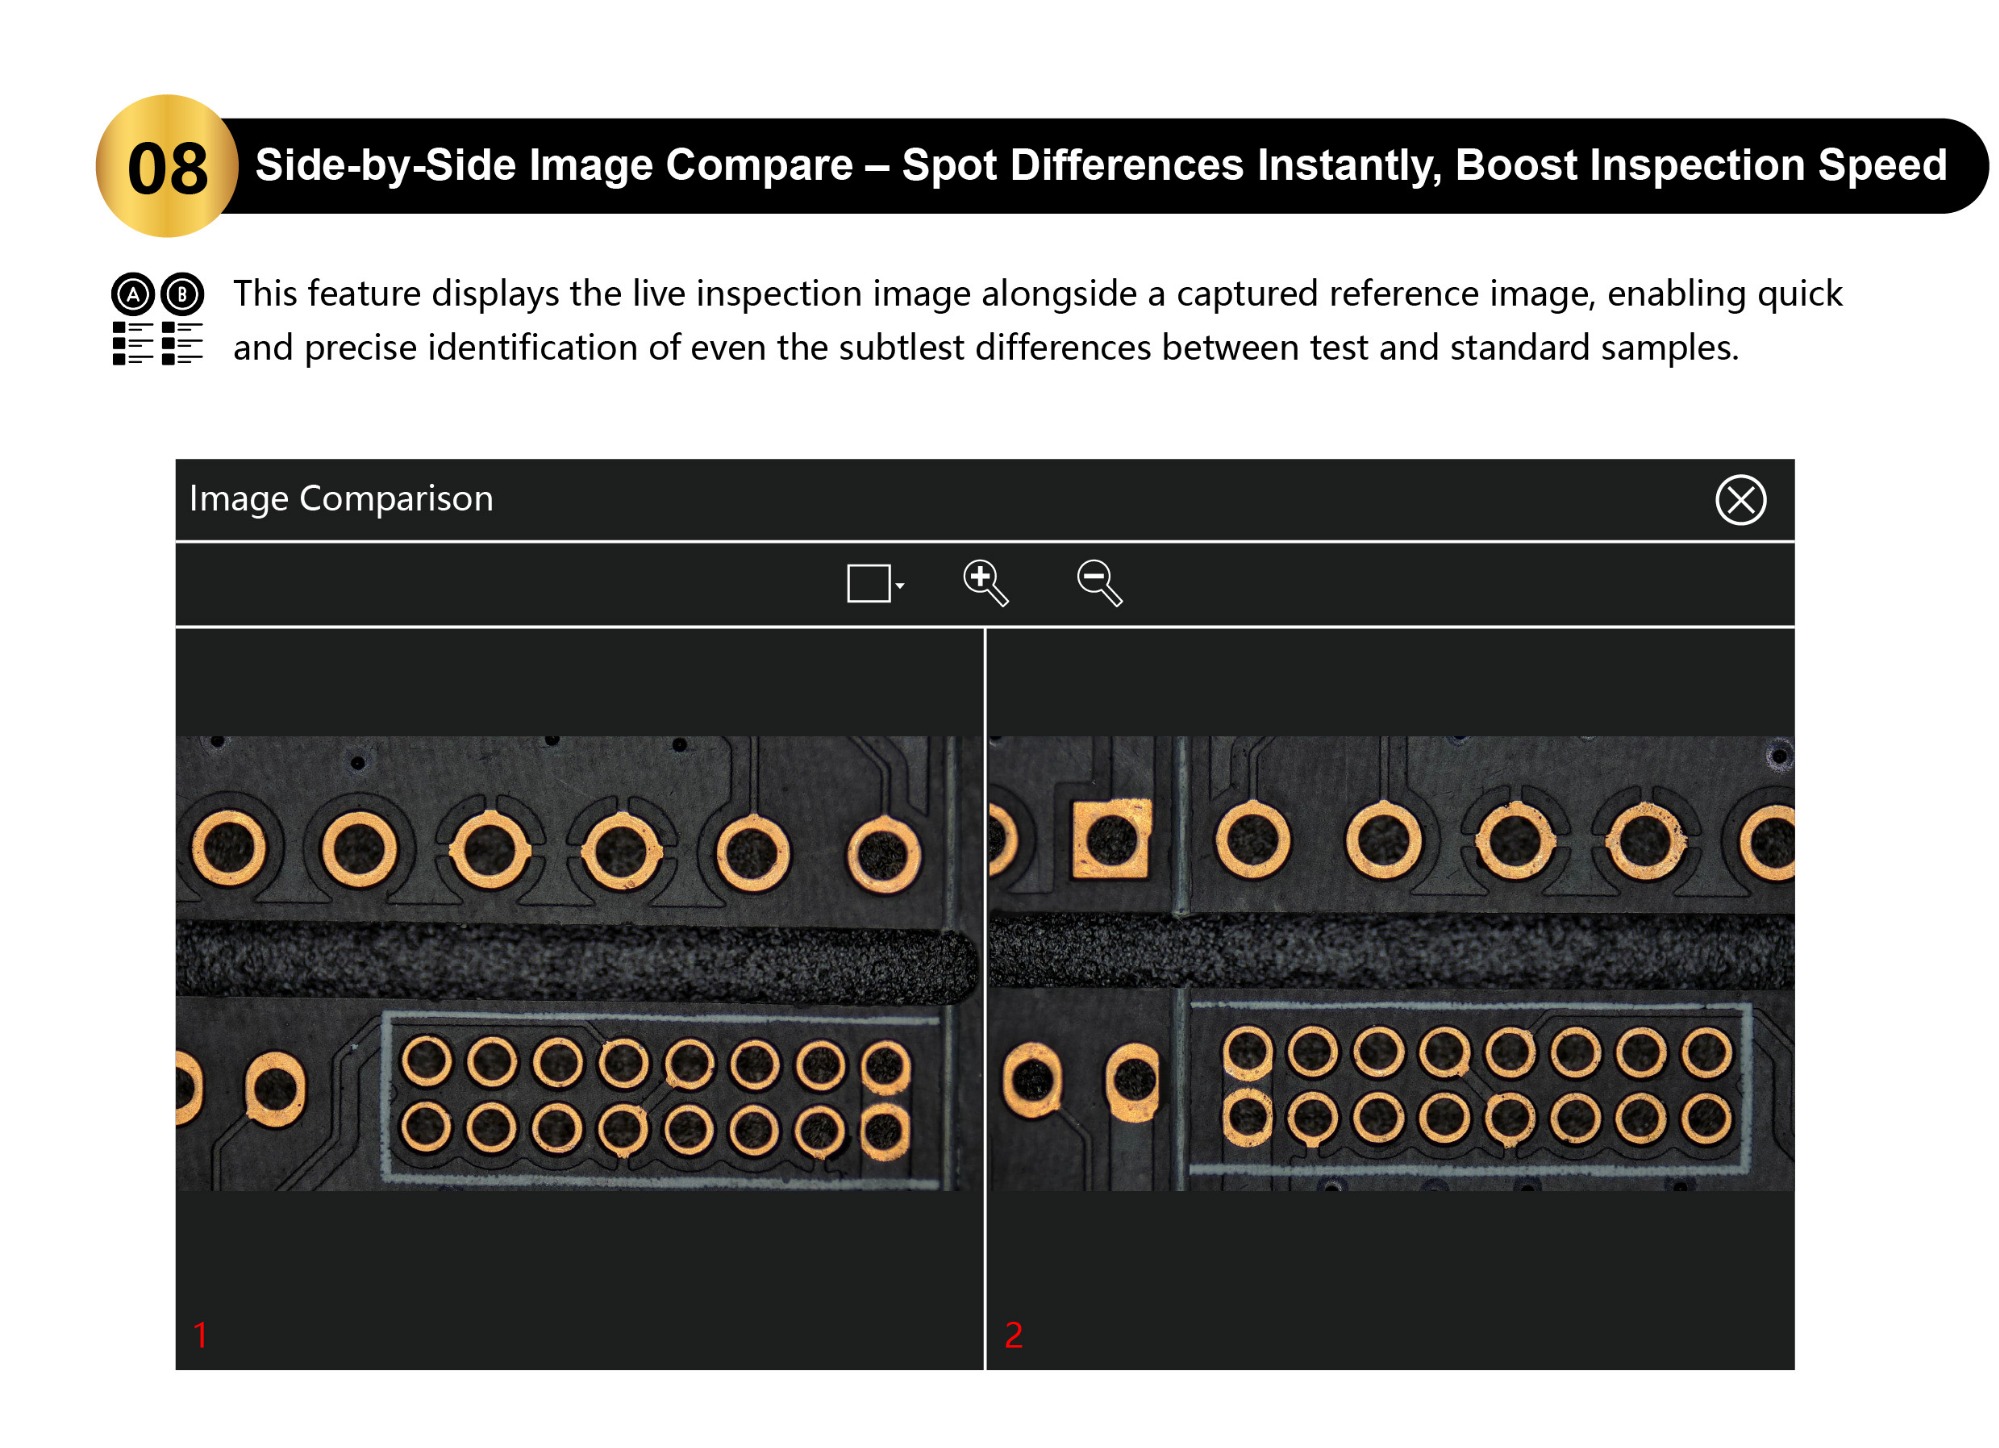The width and height of the screenshot is (1999, 1448).
Task: Click the zoom out magnifier icon
Action: (1098, 582)
